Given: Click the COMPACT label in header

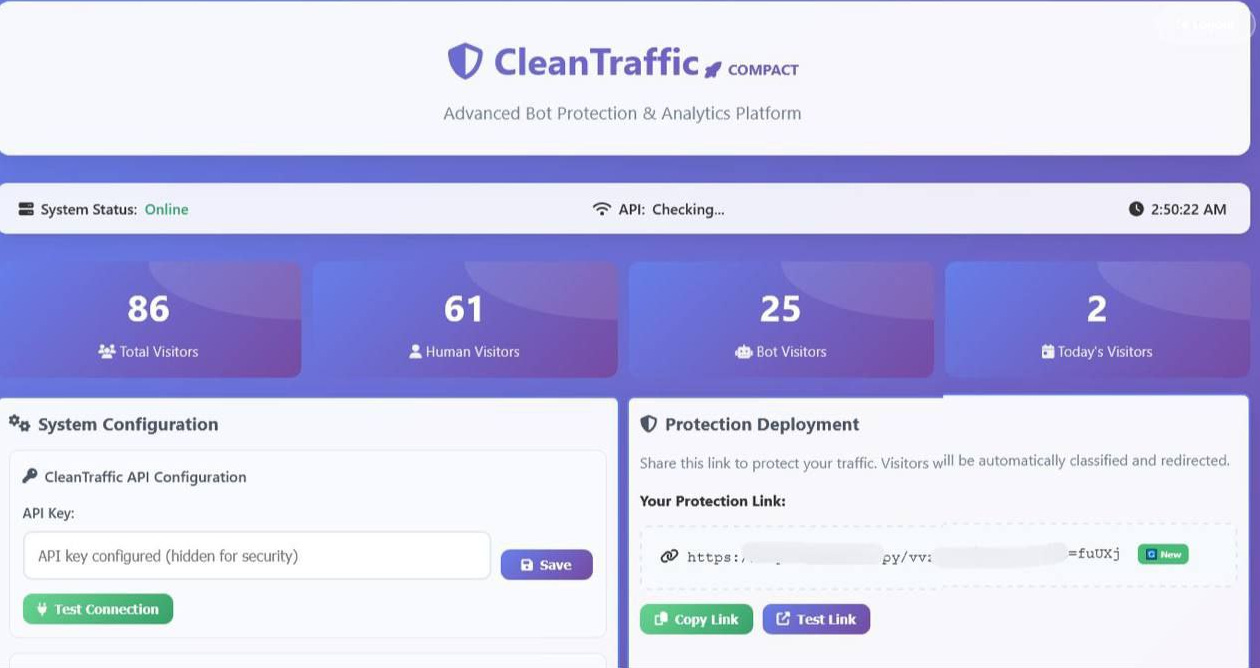Looking at the screenshot, I should 763,70.
